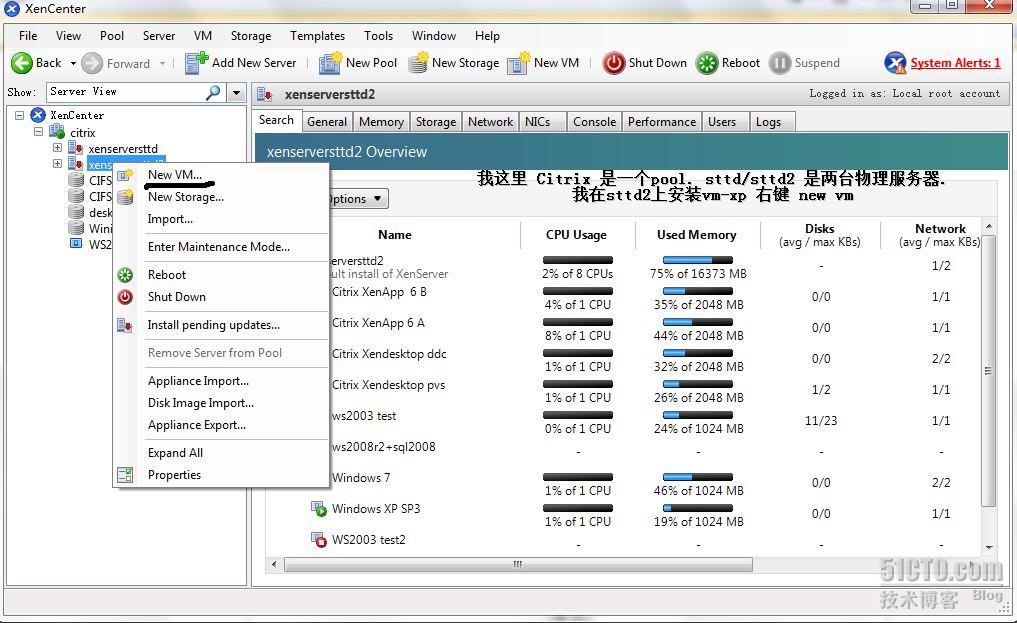Screen dimensions: 1017x623
Task: Click the WS2 VM icon in tree
Action: coord(76,244)
